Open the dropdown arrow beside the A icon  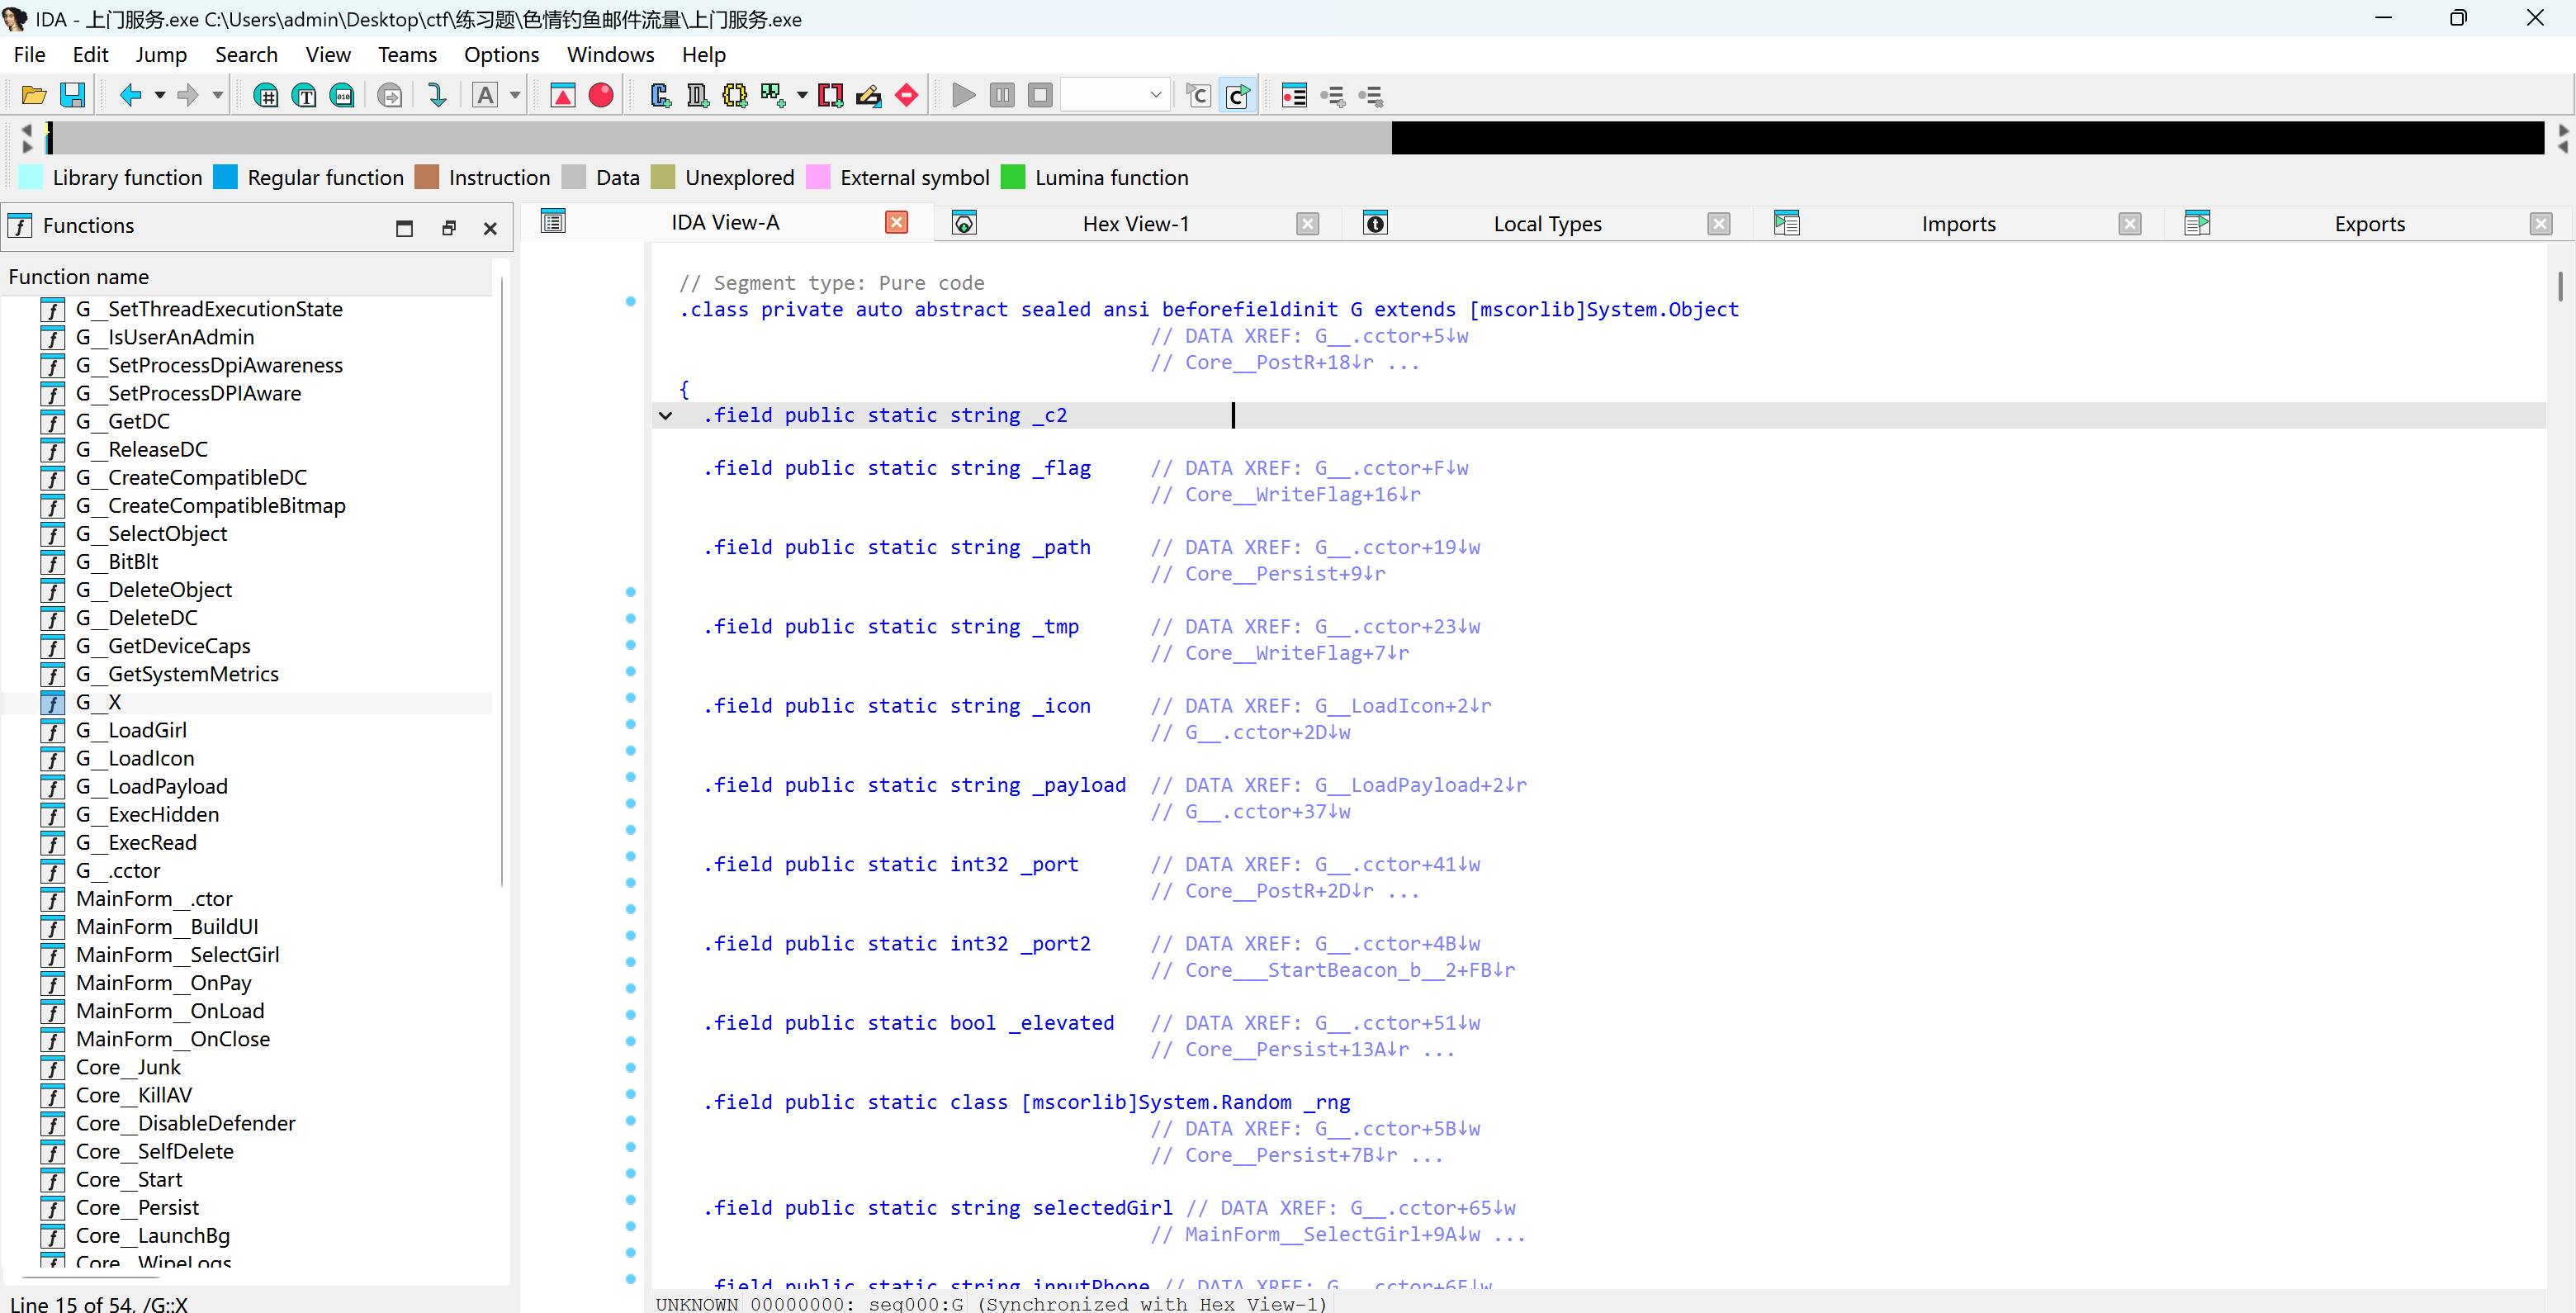(515, 96)
